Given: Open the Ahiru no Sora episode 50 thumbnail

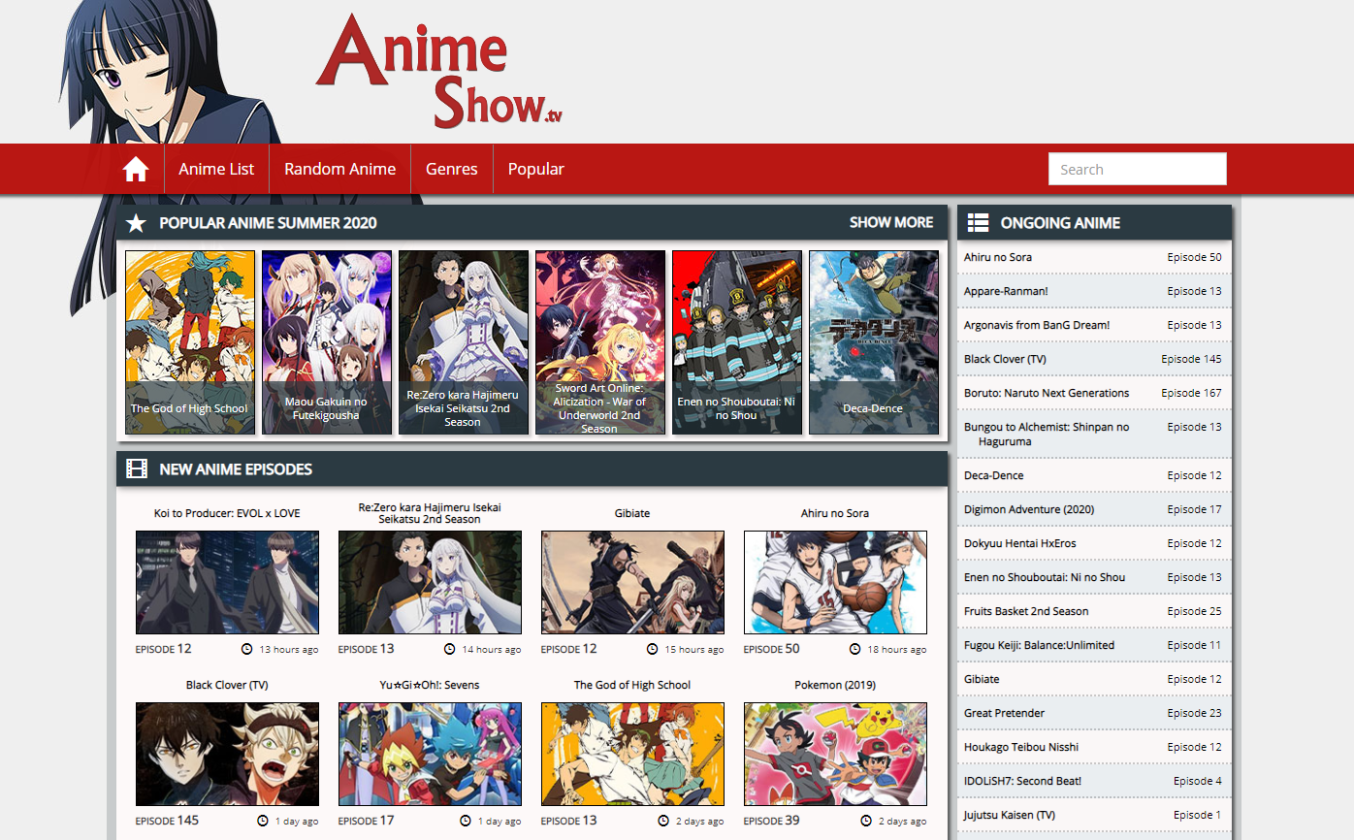Looking at the screenshot, I should [x=835, y=582].
